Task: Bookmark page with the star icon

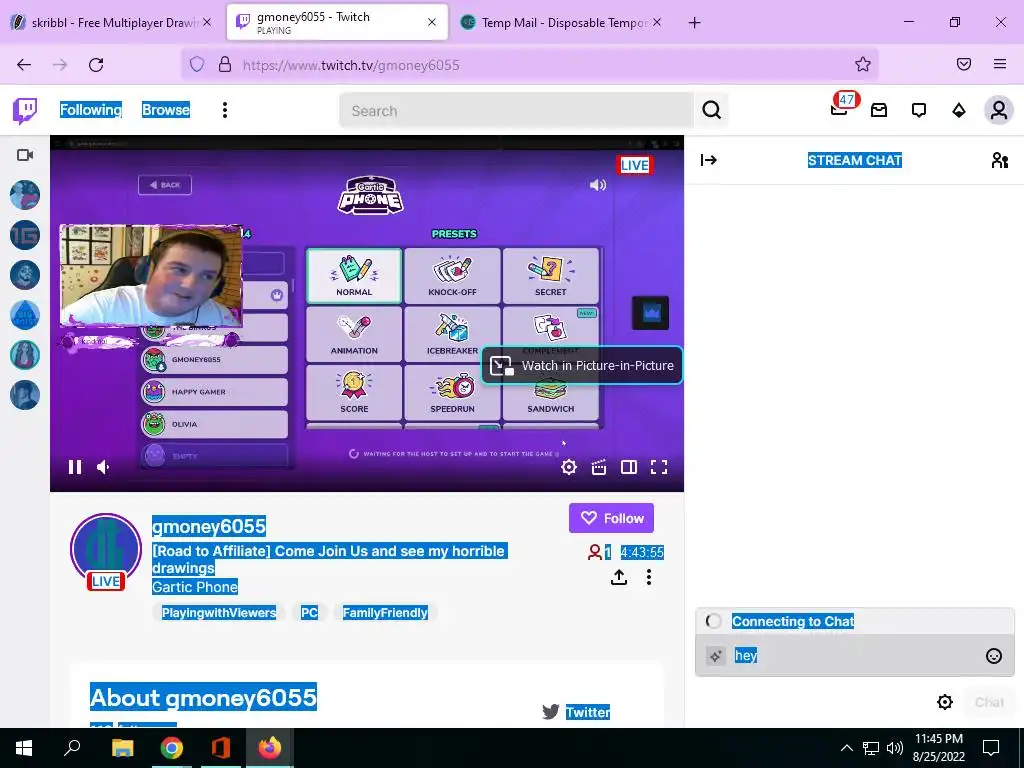Action: click(863, 64)
